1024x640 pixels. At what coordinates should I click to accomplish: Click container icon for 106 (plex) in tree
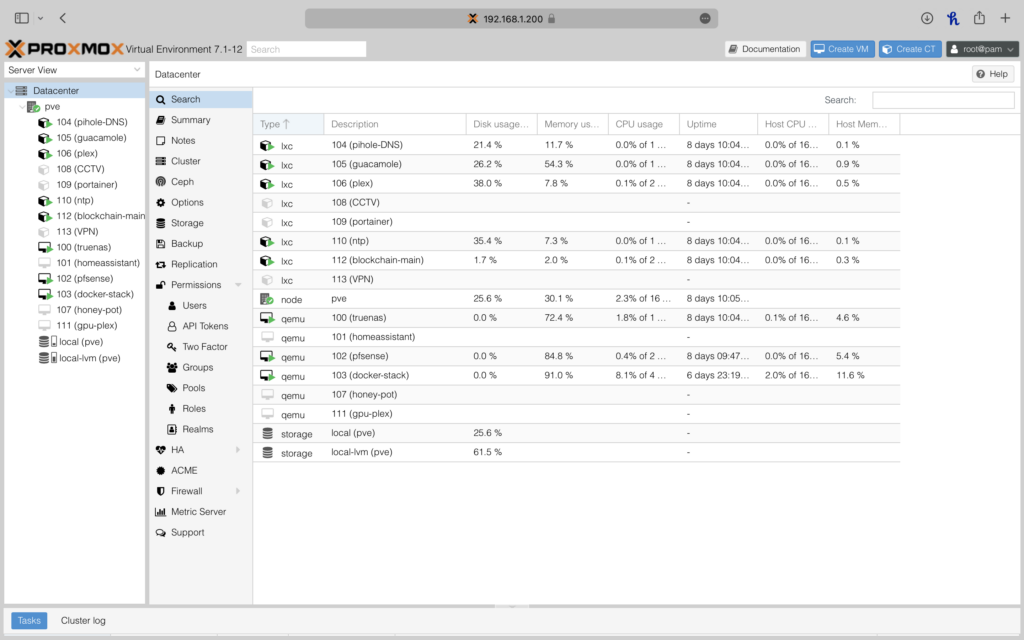coord(44,153)
